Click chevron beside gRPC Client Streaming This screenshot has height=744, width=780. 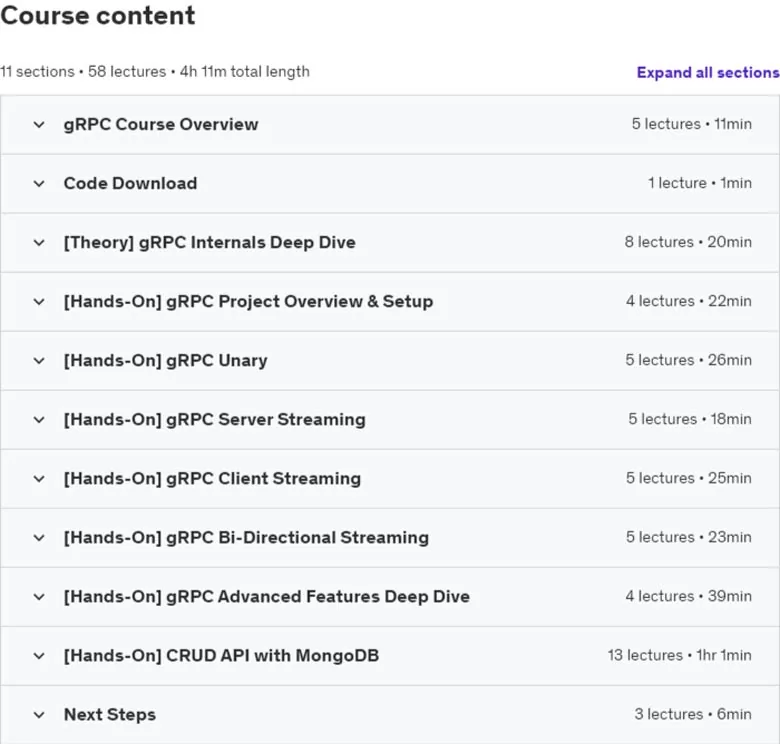point(39,479)
